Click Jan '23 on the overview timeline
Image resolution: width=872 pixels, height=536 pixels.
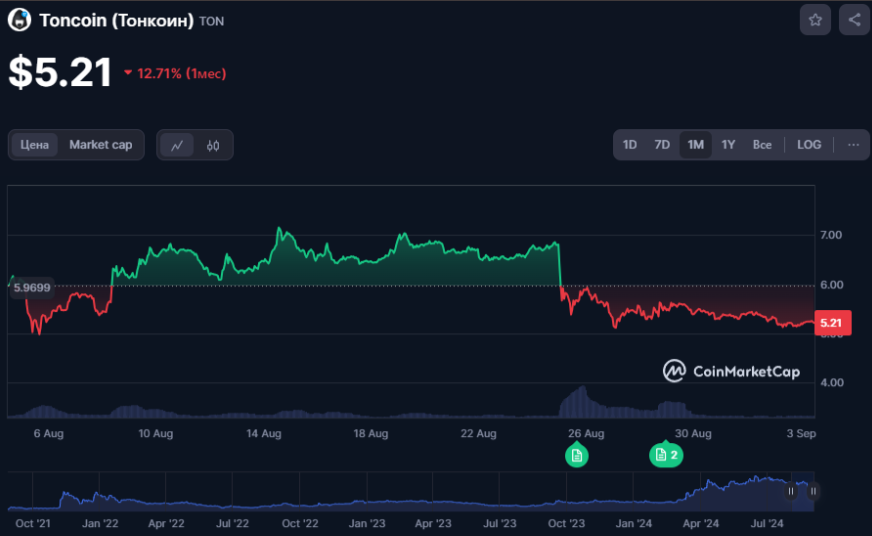367,524
